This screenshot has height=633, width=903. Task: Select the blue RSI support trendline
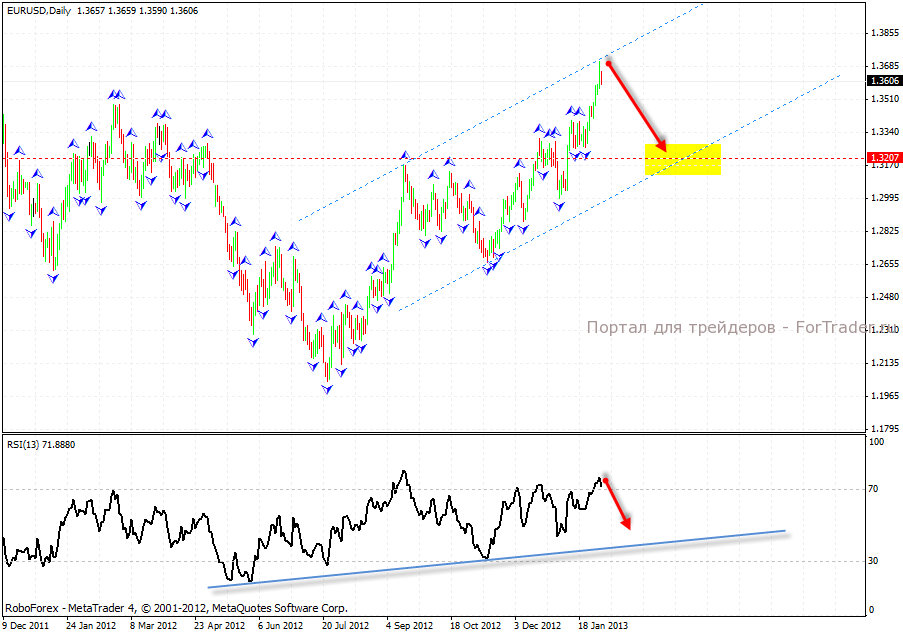pos(500,558)
